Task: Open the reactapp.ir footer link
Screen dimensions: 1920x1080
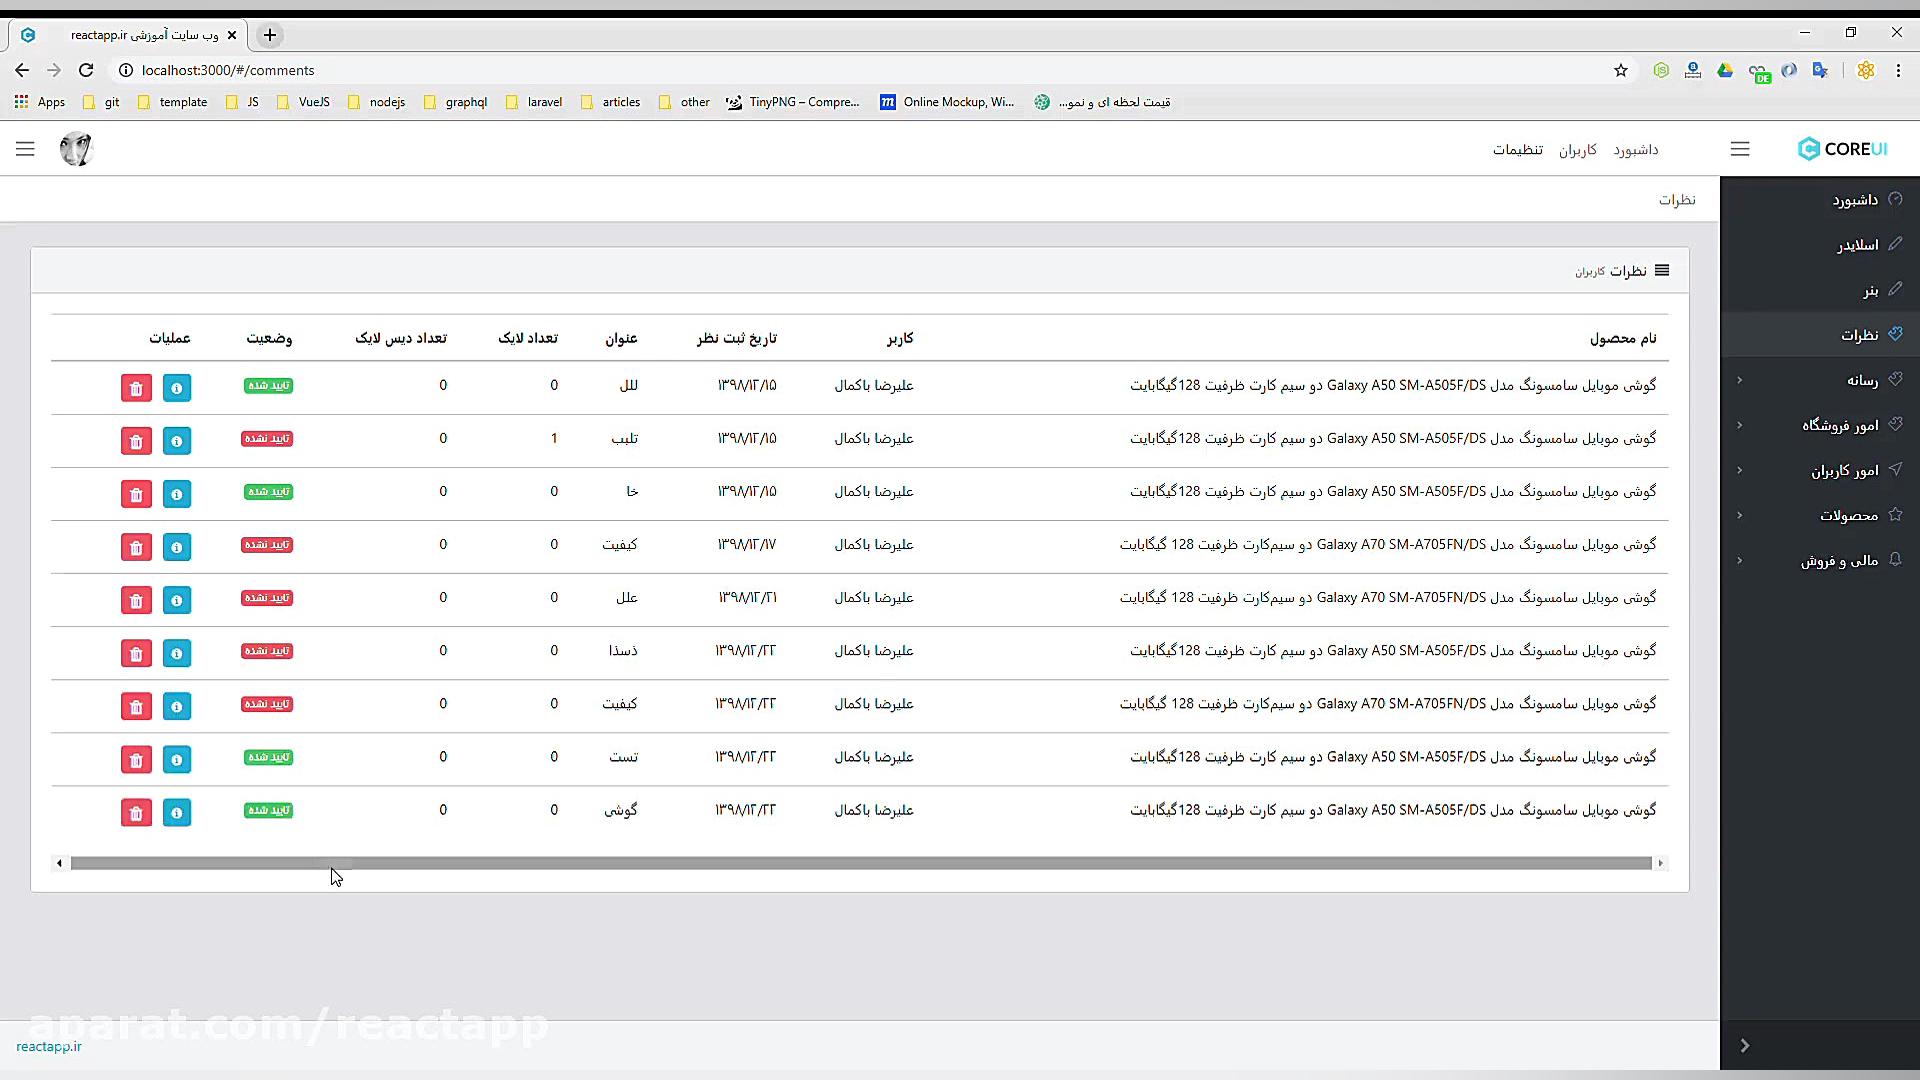Action: (49, 1046)
